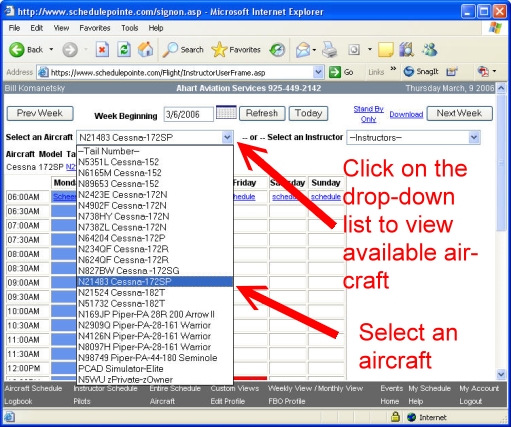Image resolution: width=511 pixels, height=427 pixels.
Task: Expand the Links toolbar chevron
Action: click(393, 69)
